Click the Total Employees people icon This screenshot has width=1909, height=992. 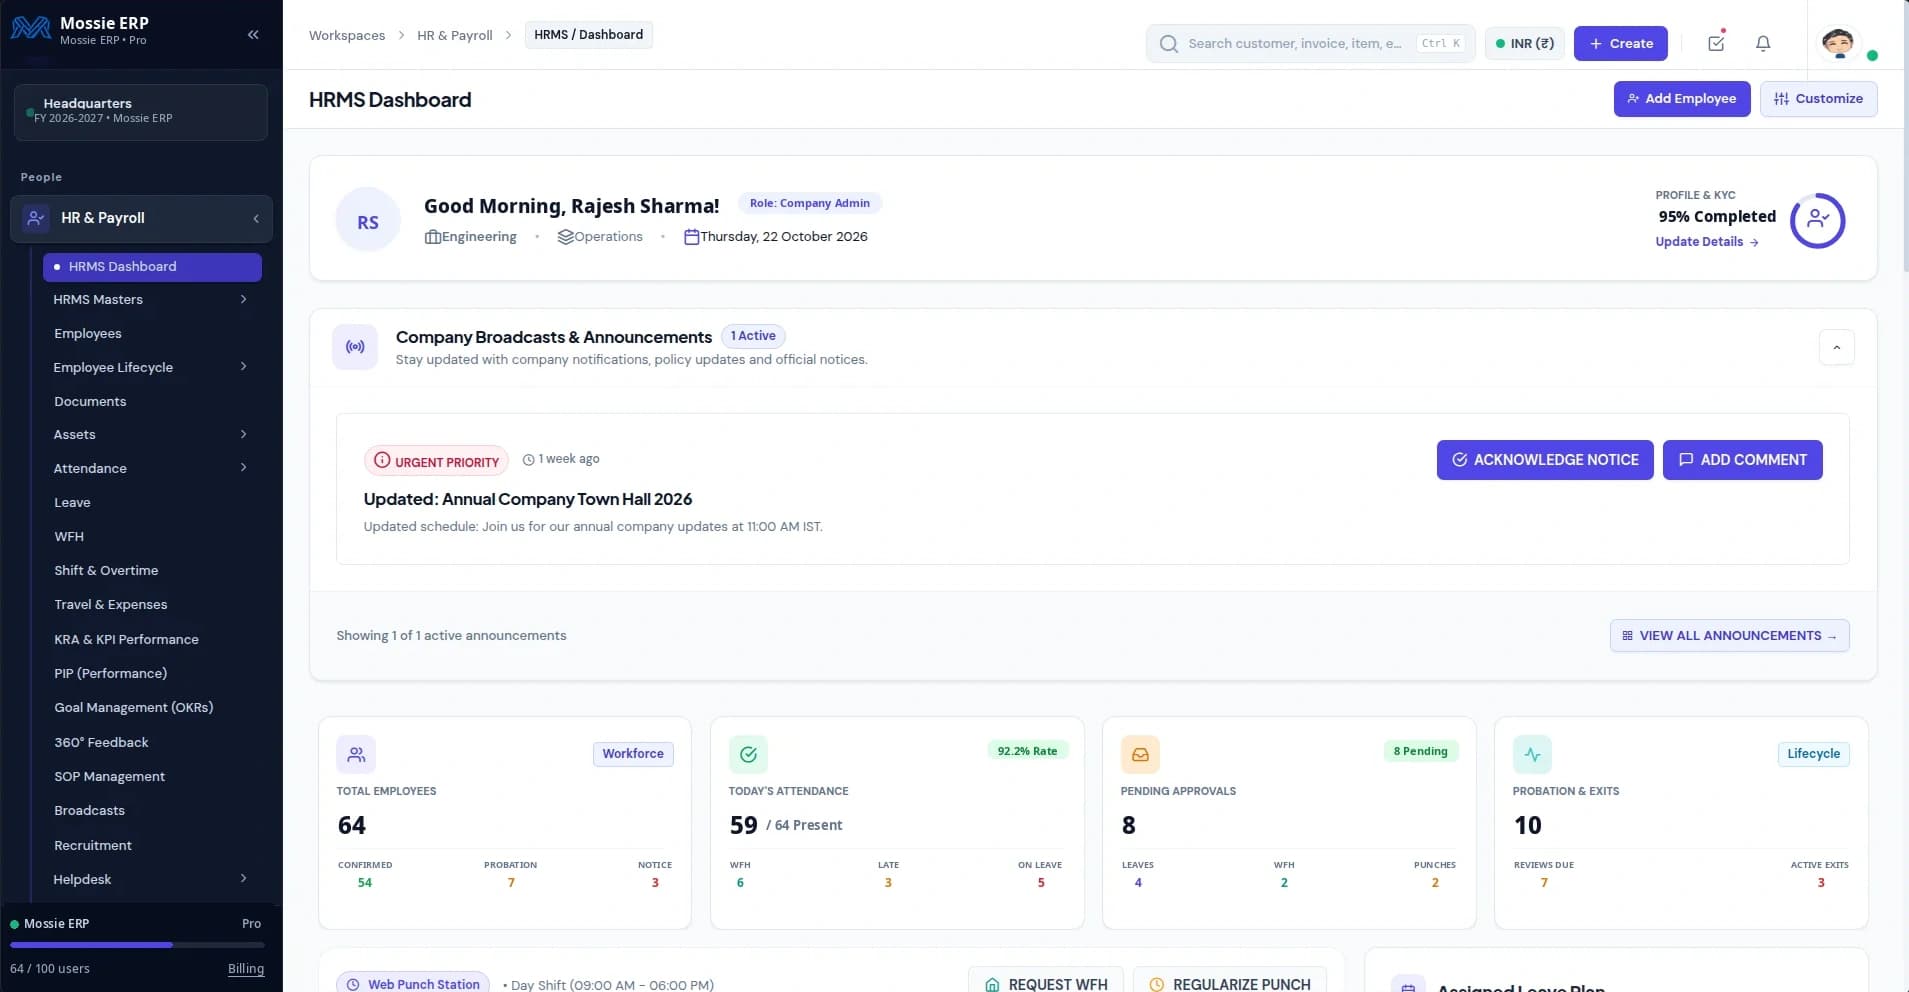tap(356, 755)
